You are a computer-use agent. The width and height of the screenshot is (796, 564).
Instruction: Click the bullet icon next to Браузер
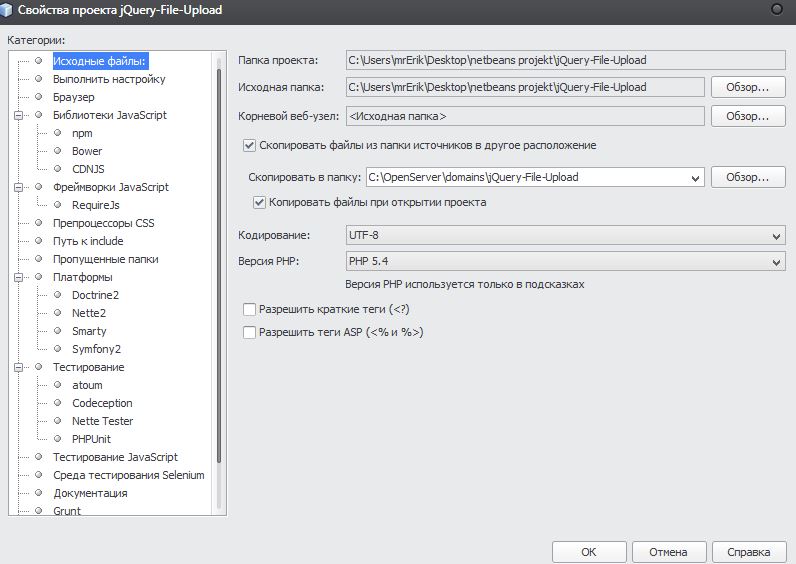[x=39, y=97]
